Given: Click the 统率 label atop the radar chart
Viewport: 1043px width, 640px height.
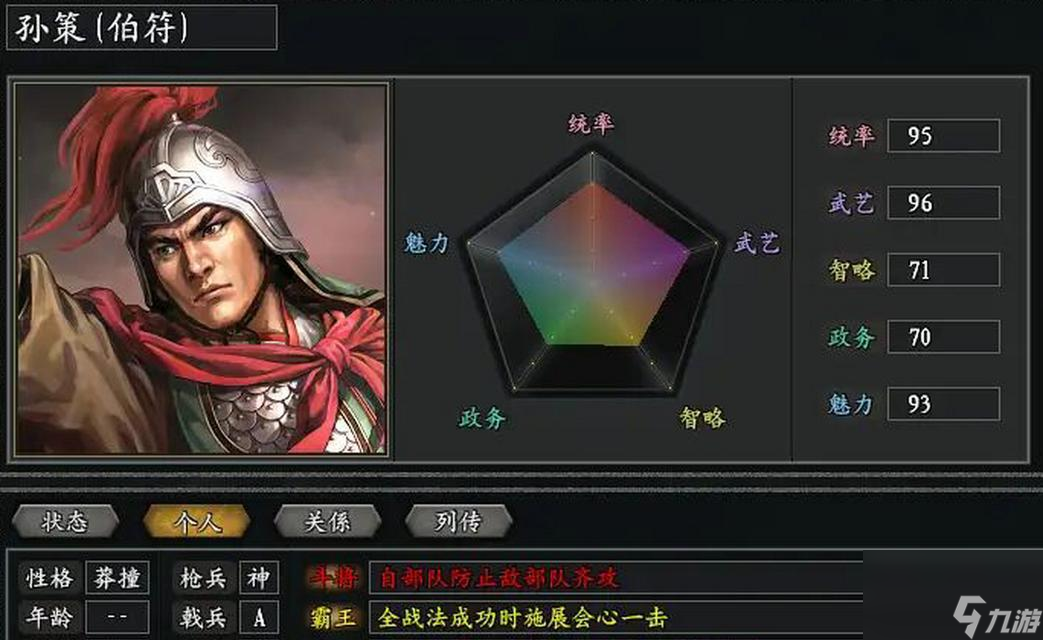Looking at the screenshot, I should pyautogui.click(x=591, y=123).
